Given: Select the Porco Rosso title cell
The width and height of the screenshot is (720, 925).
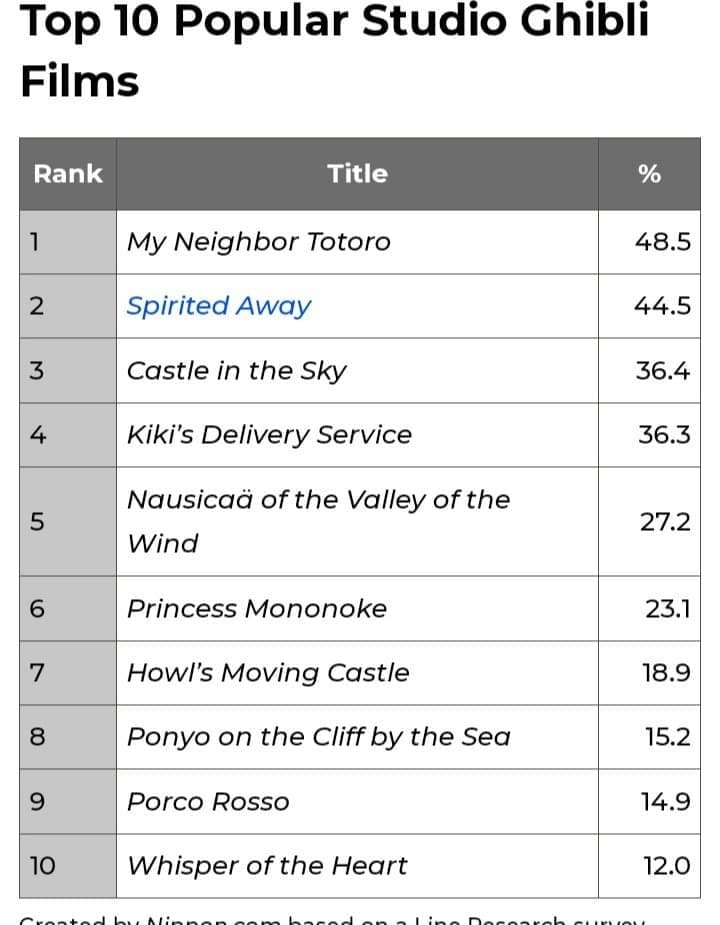Looking at the screenshot, I should tap(207, 802).
